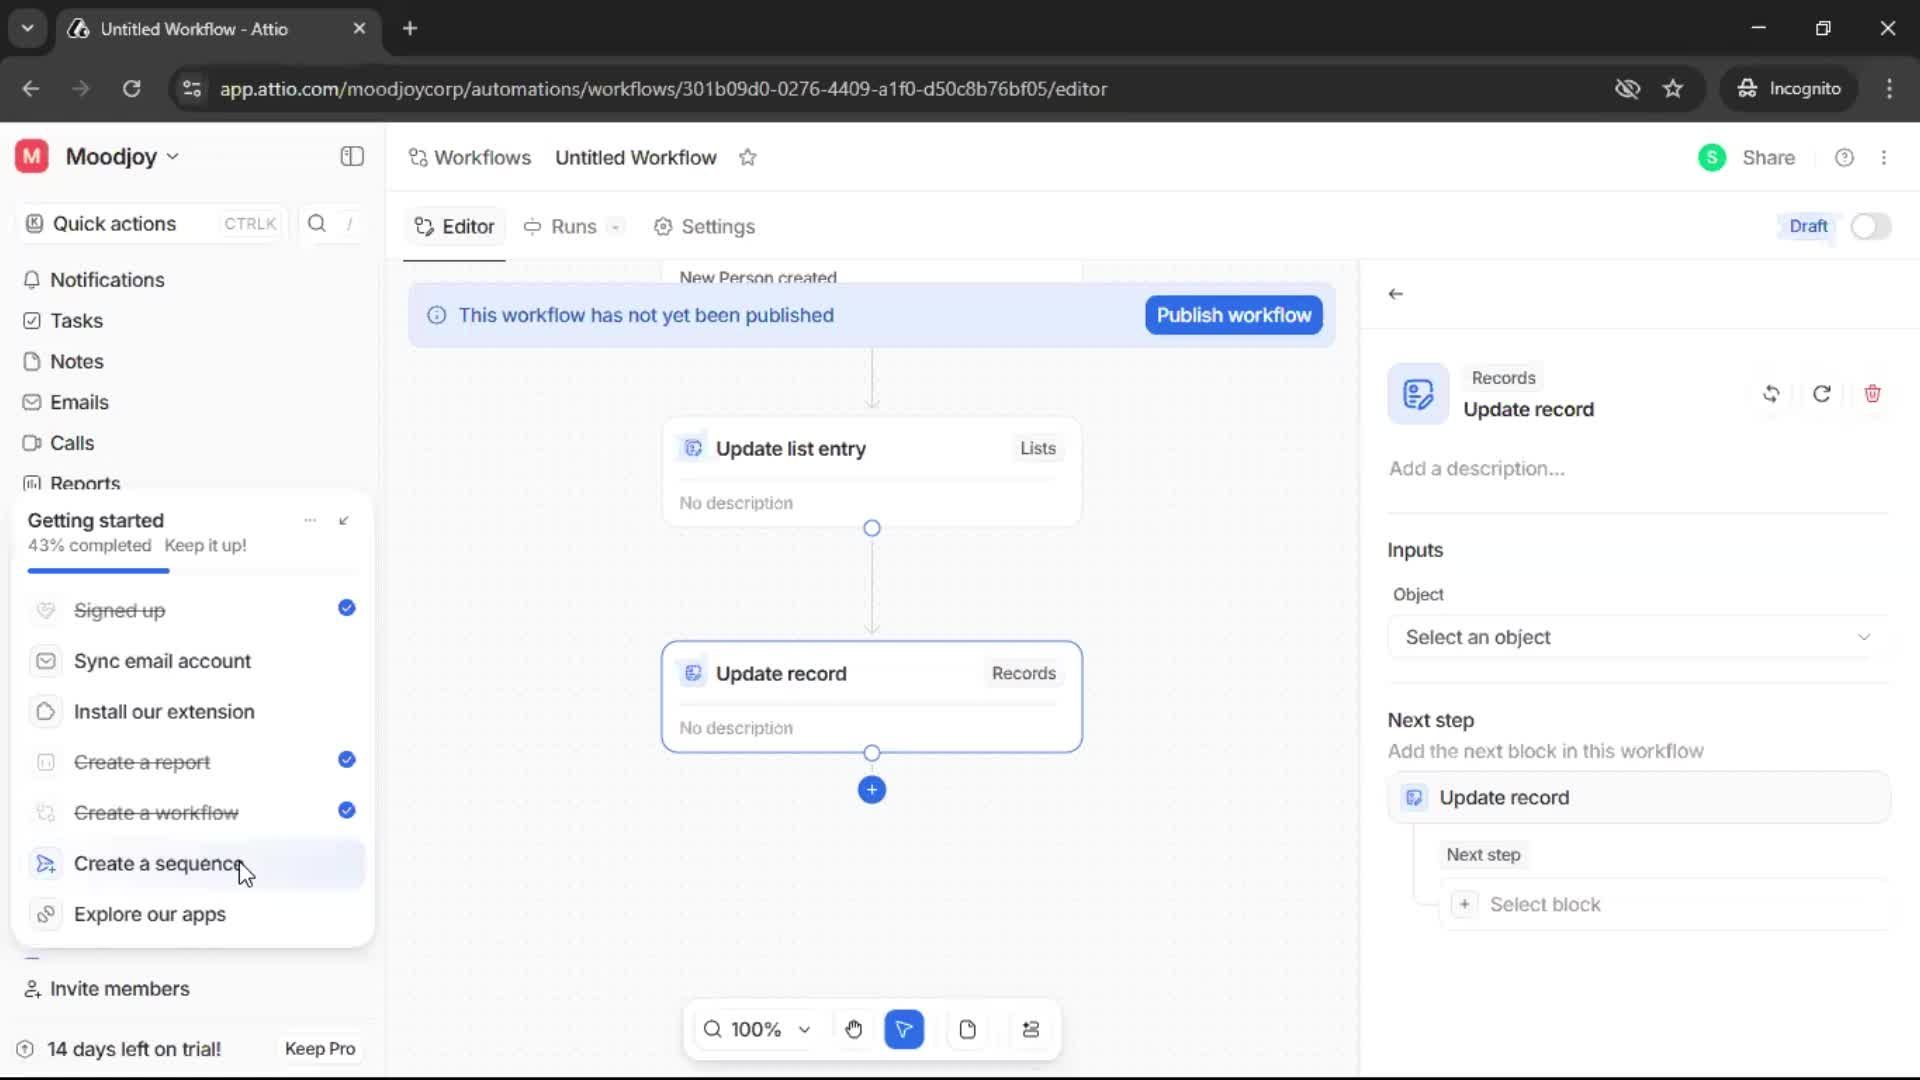Open the zoom magnifier in the bottom toolbar
Image resolution: width=1920 pixels, height=1080 pixels.
pos(711,1029)
